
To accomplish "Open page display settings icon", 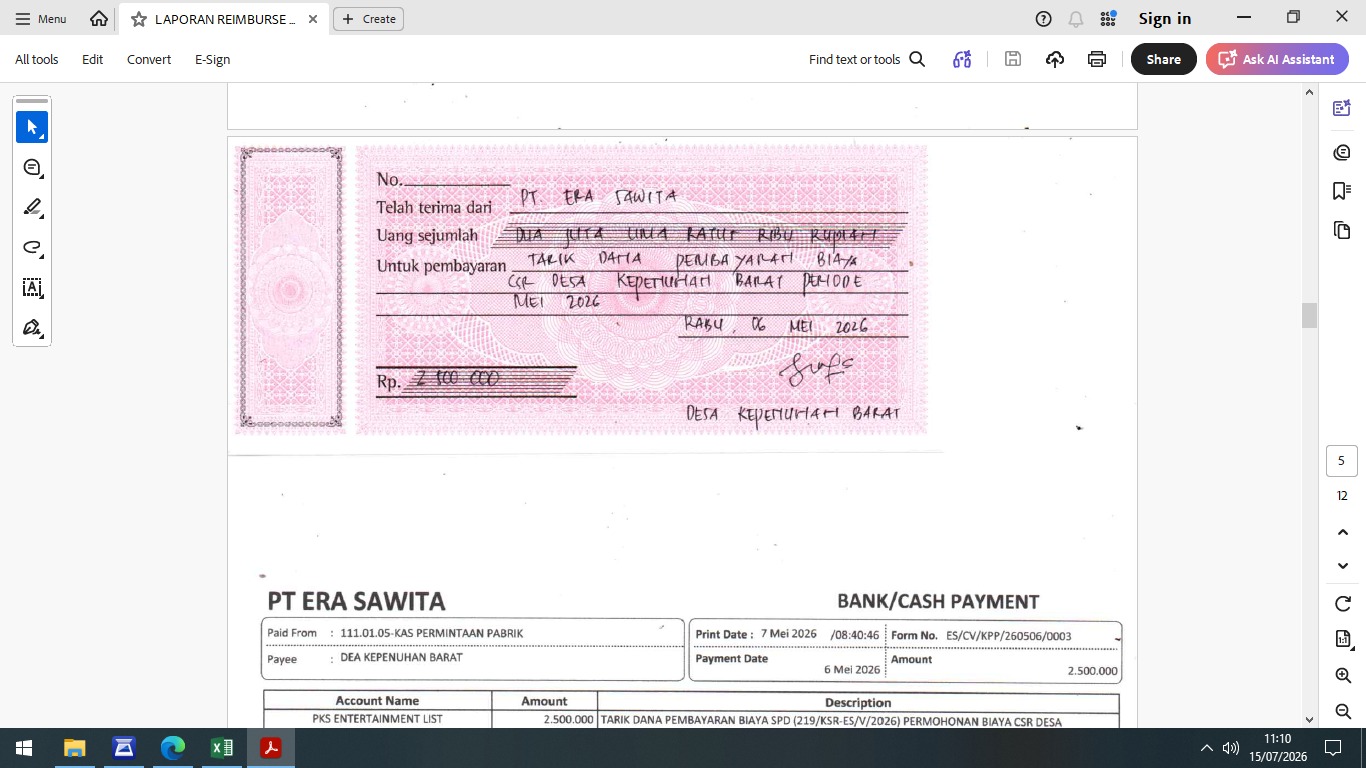I will 1343,639.
